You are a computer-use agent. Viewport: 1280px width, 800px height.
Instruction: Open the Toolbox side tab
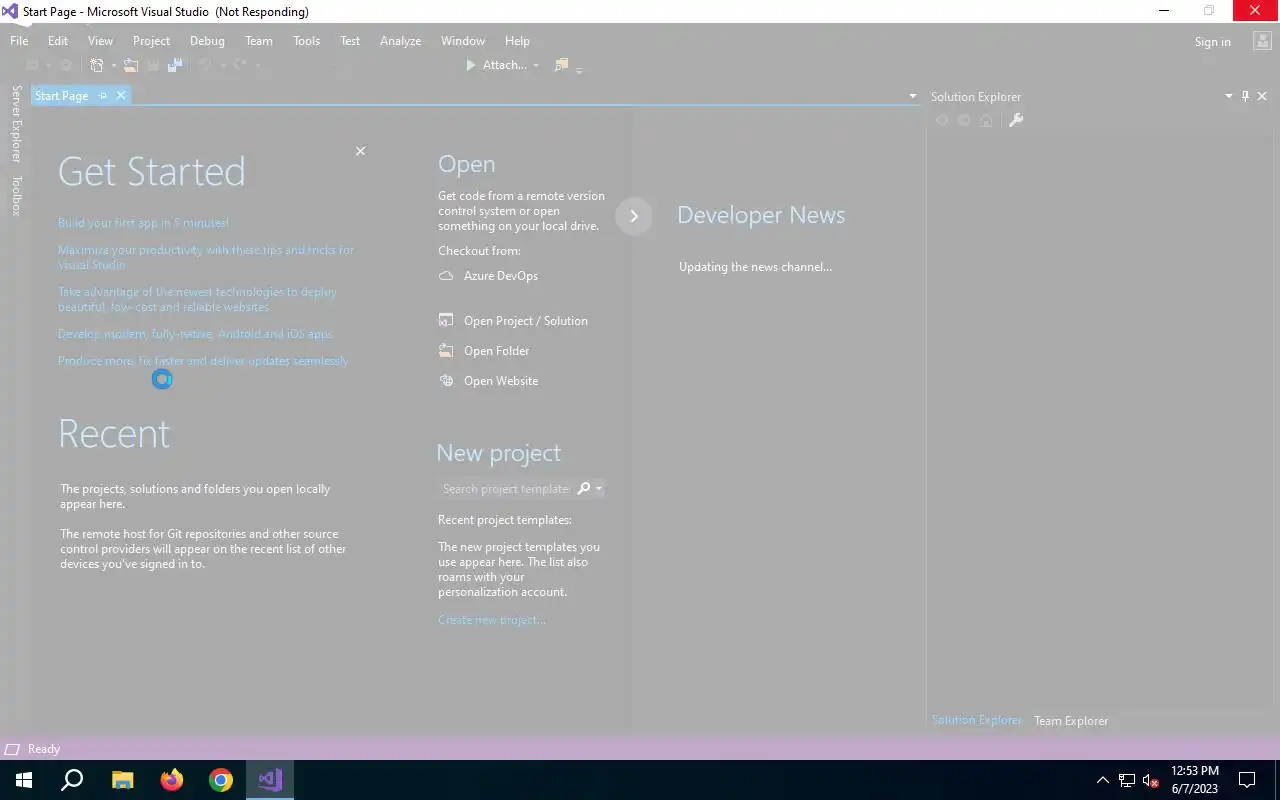pyautogui.click(x=16, y=195)
